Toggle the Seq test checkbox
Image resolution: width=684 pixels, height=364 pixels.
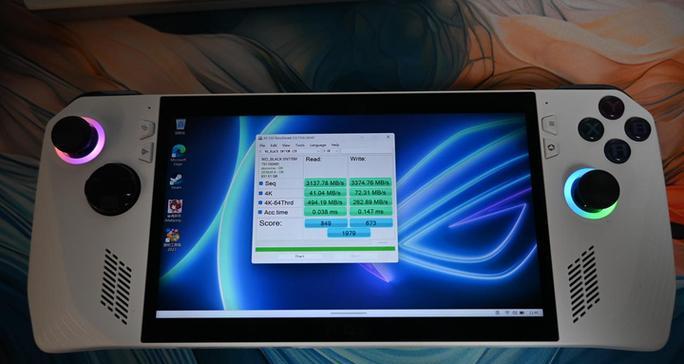261,183
